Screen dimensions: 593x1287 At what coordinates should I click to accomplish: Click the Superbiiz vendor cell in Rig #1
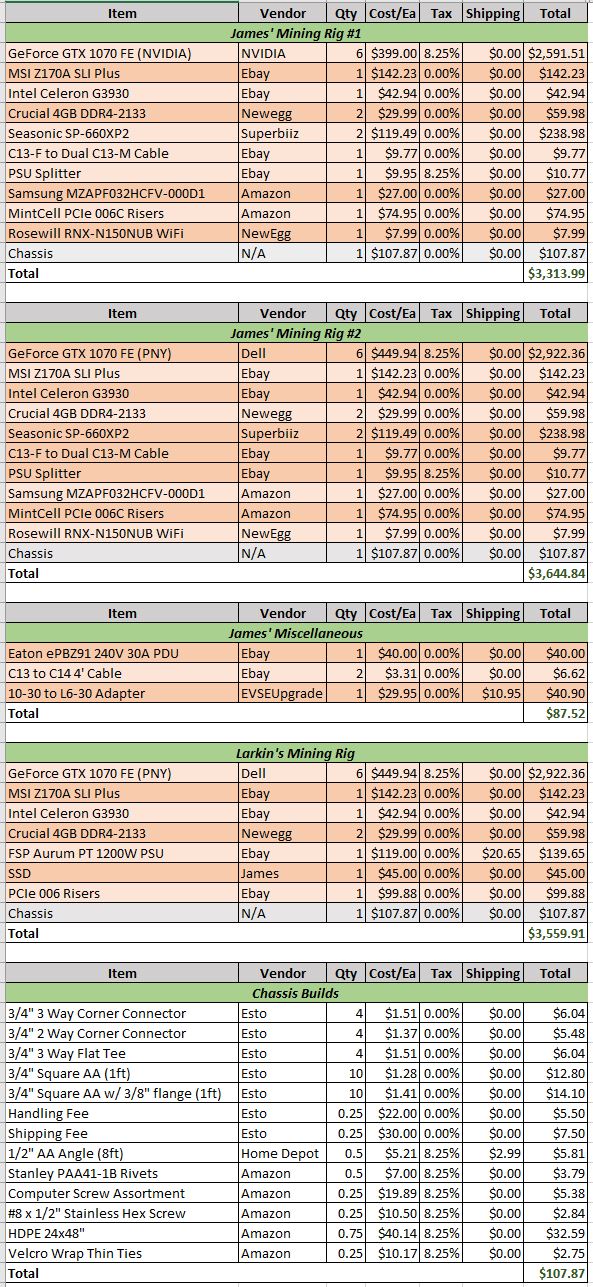point(283,133)
